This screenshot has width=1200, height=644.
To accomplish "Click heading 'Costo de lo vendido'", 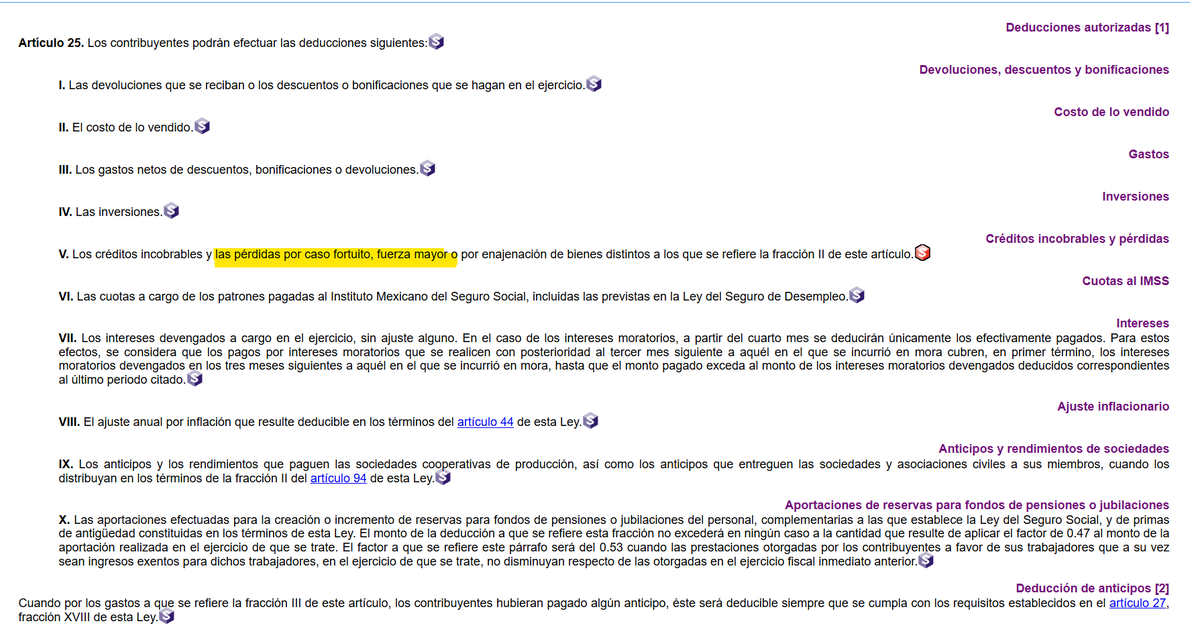I will 1111,112.
